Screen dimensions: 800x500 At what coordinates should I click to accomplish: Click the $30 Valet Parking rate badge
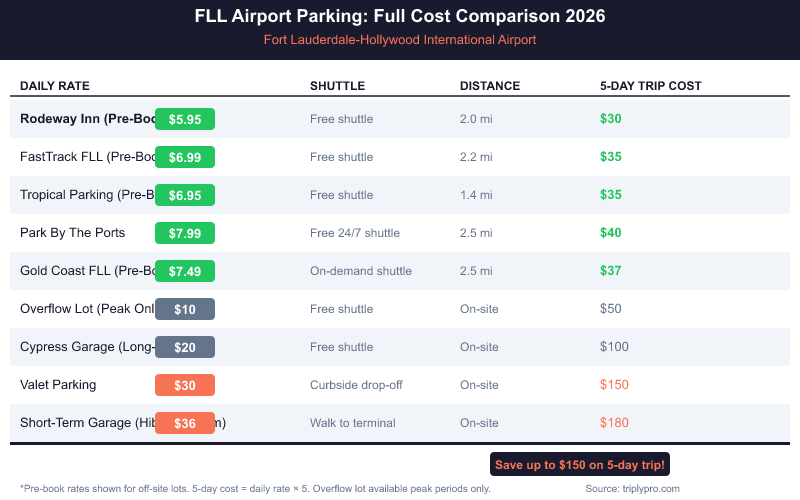185,385
